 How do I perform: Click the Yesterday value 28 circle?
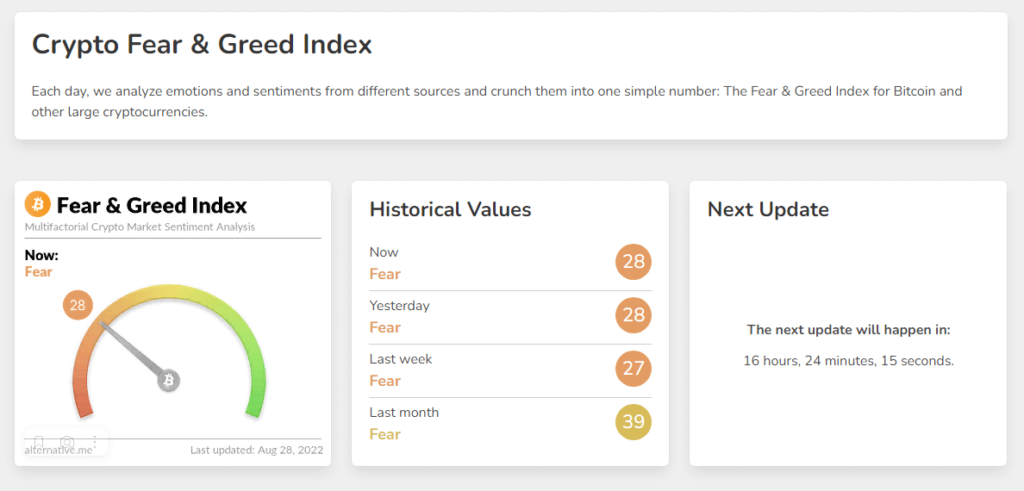coord(633,316)
